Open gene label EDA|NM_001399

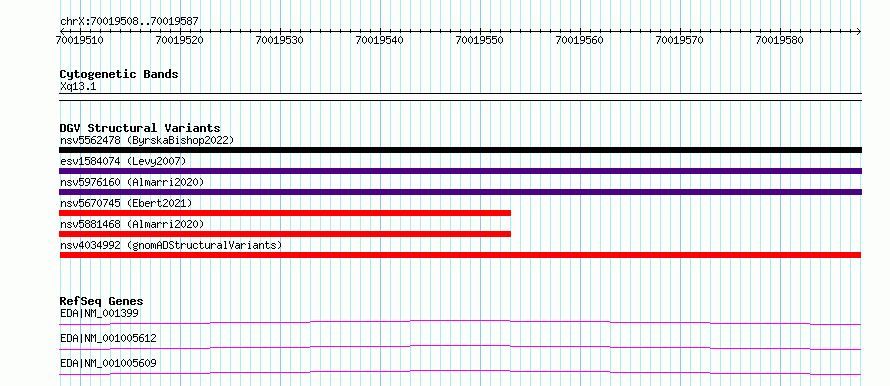pos(99,313)
